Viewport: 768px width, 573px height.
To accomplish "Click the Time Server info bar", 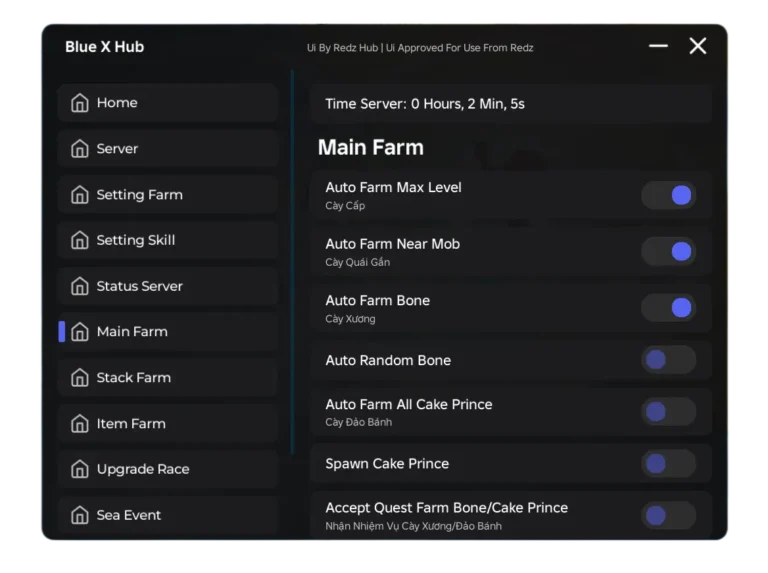I will pos(510,104).
